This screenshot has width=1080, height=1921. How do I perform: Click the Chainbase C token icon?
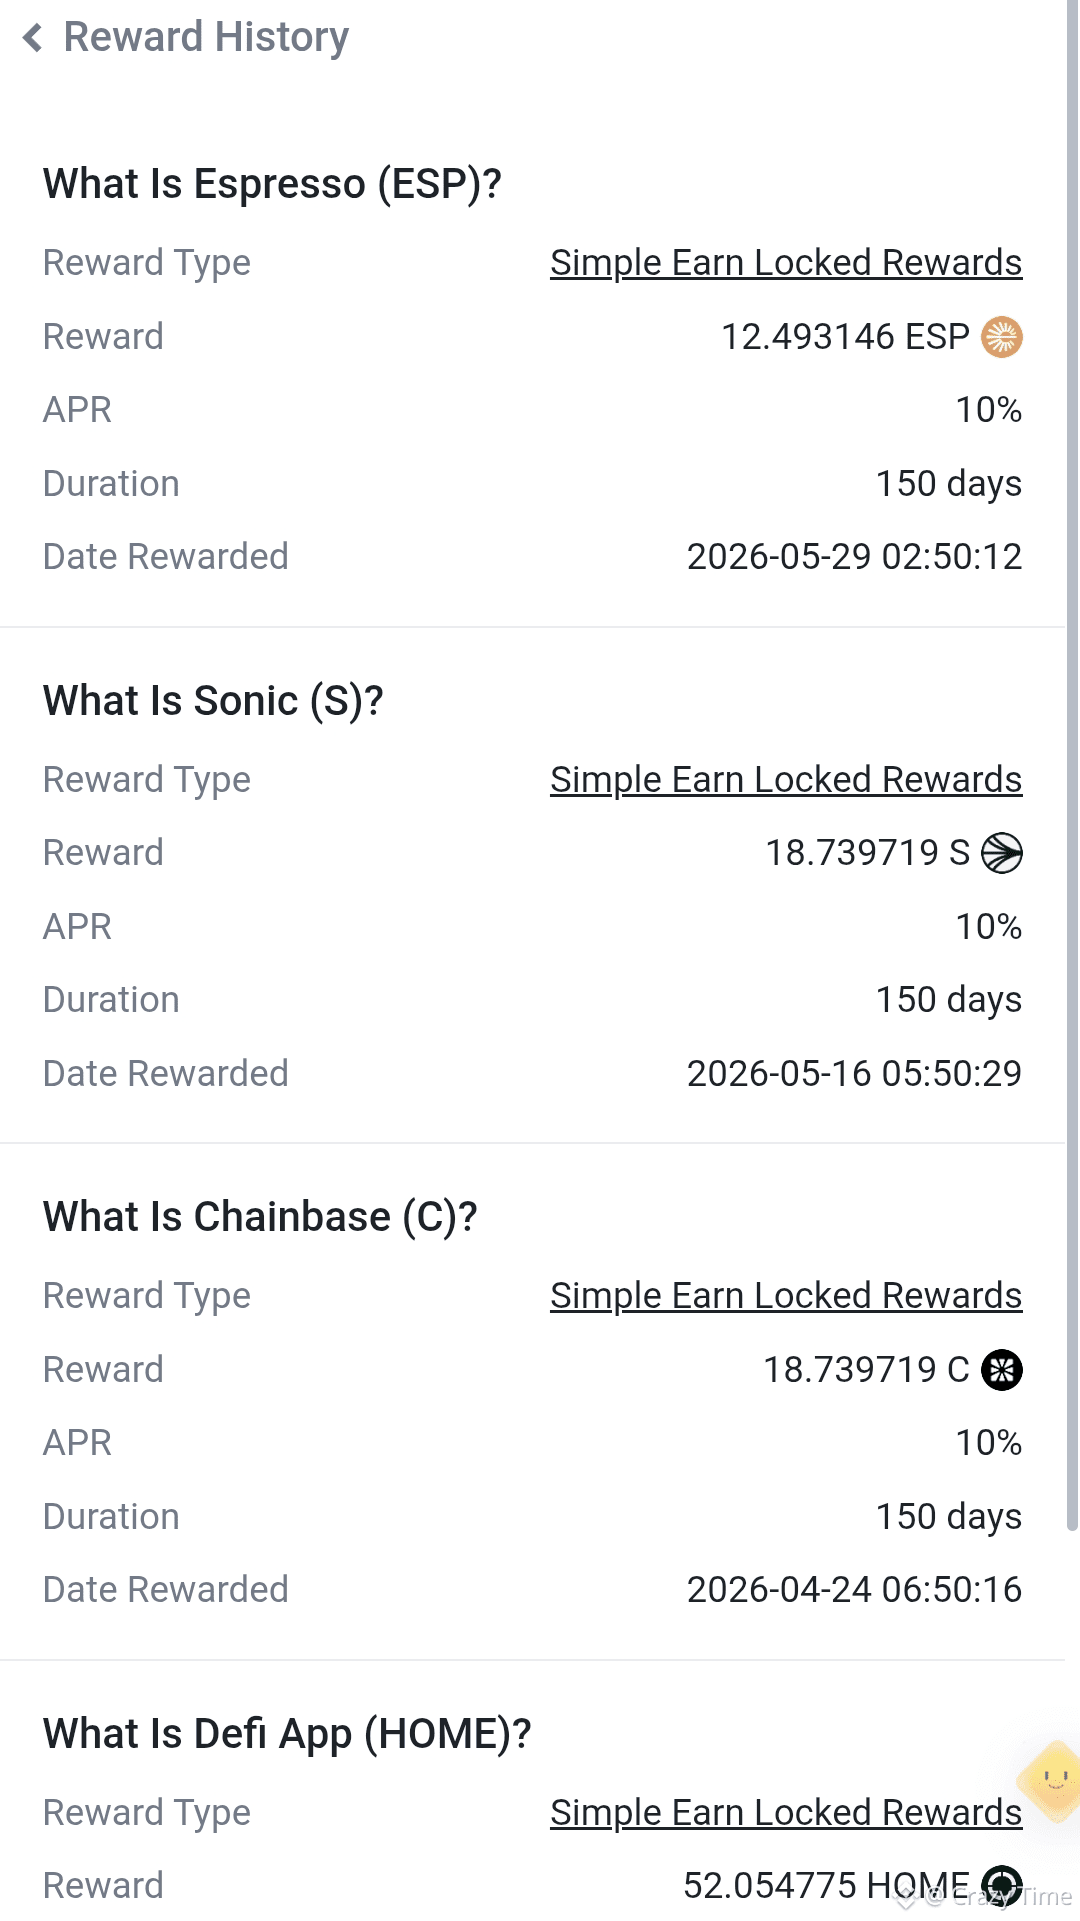pos(1002,1370)
